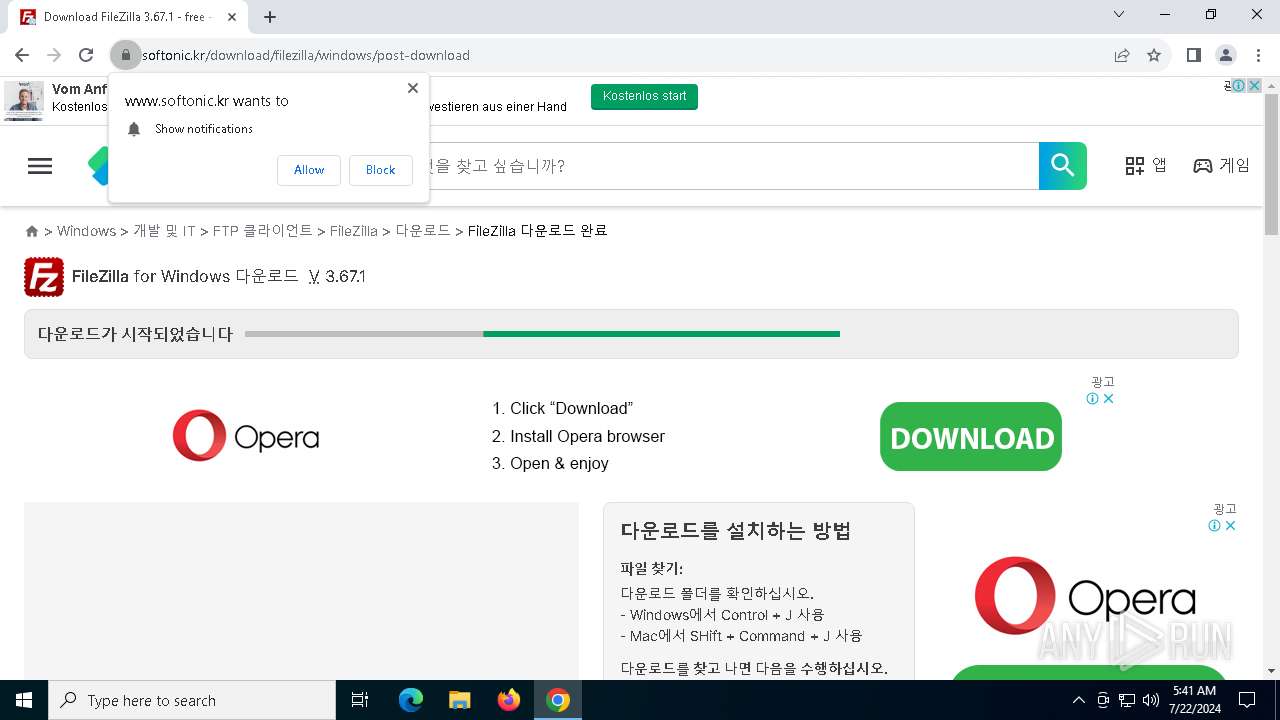Viewport: 1280px width, 720px height.
Task: Click the network tray icon
Action: 1127,700
